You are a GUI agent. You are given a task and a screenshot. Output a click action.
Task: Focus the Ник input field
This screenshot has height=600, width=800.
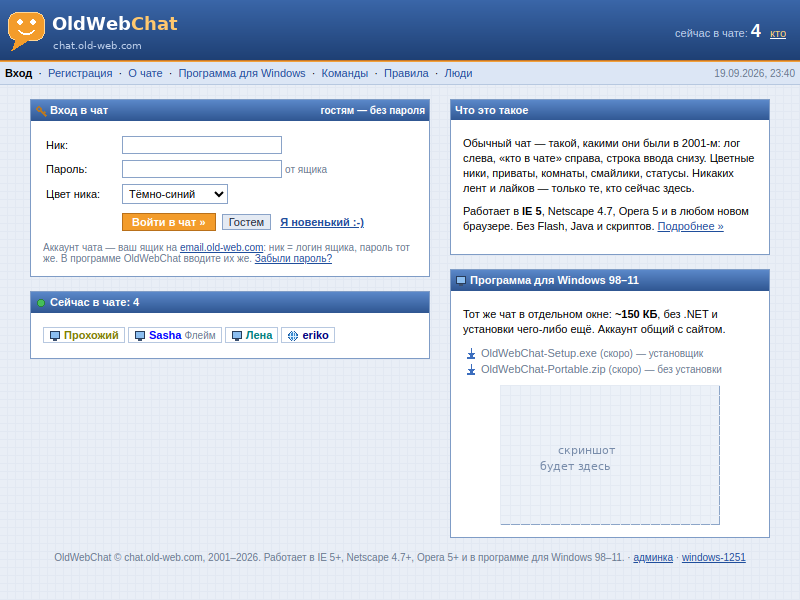tap(202, 145)
